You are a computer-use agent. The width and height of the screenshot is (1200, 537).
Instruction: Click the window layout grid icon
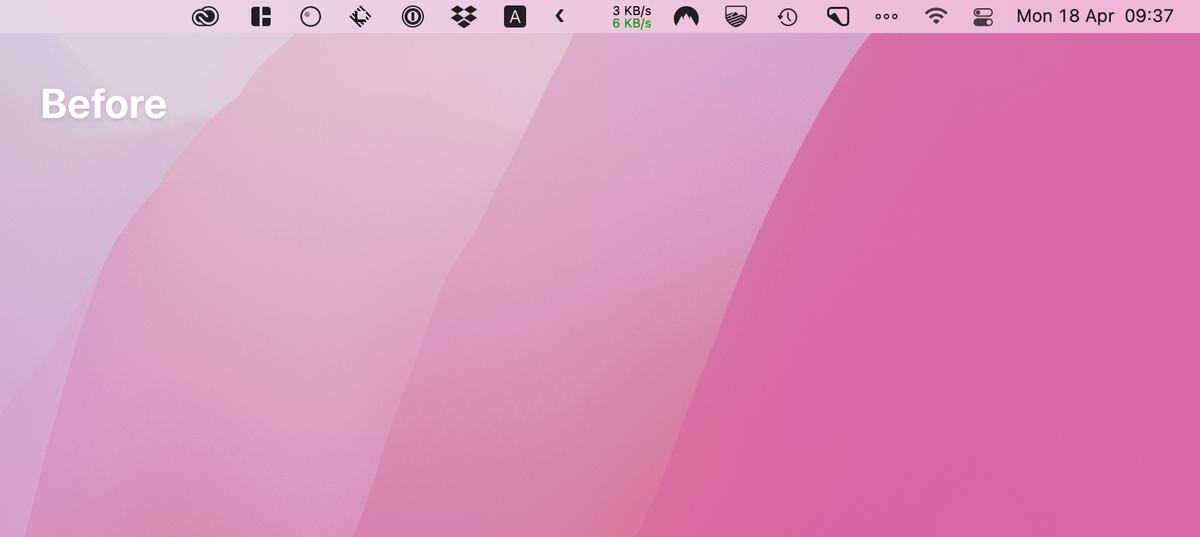coord(261,16)
